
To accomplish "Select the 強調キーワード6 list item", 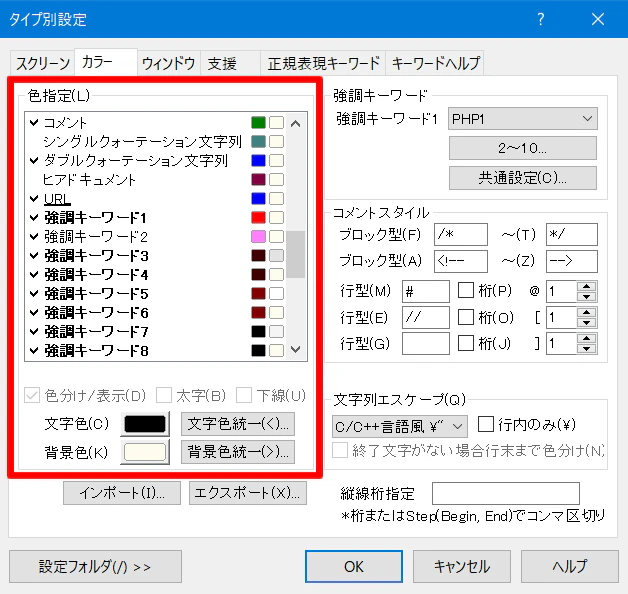I will (x=156, y=312).
